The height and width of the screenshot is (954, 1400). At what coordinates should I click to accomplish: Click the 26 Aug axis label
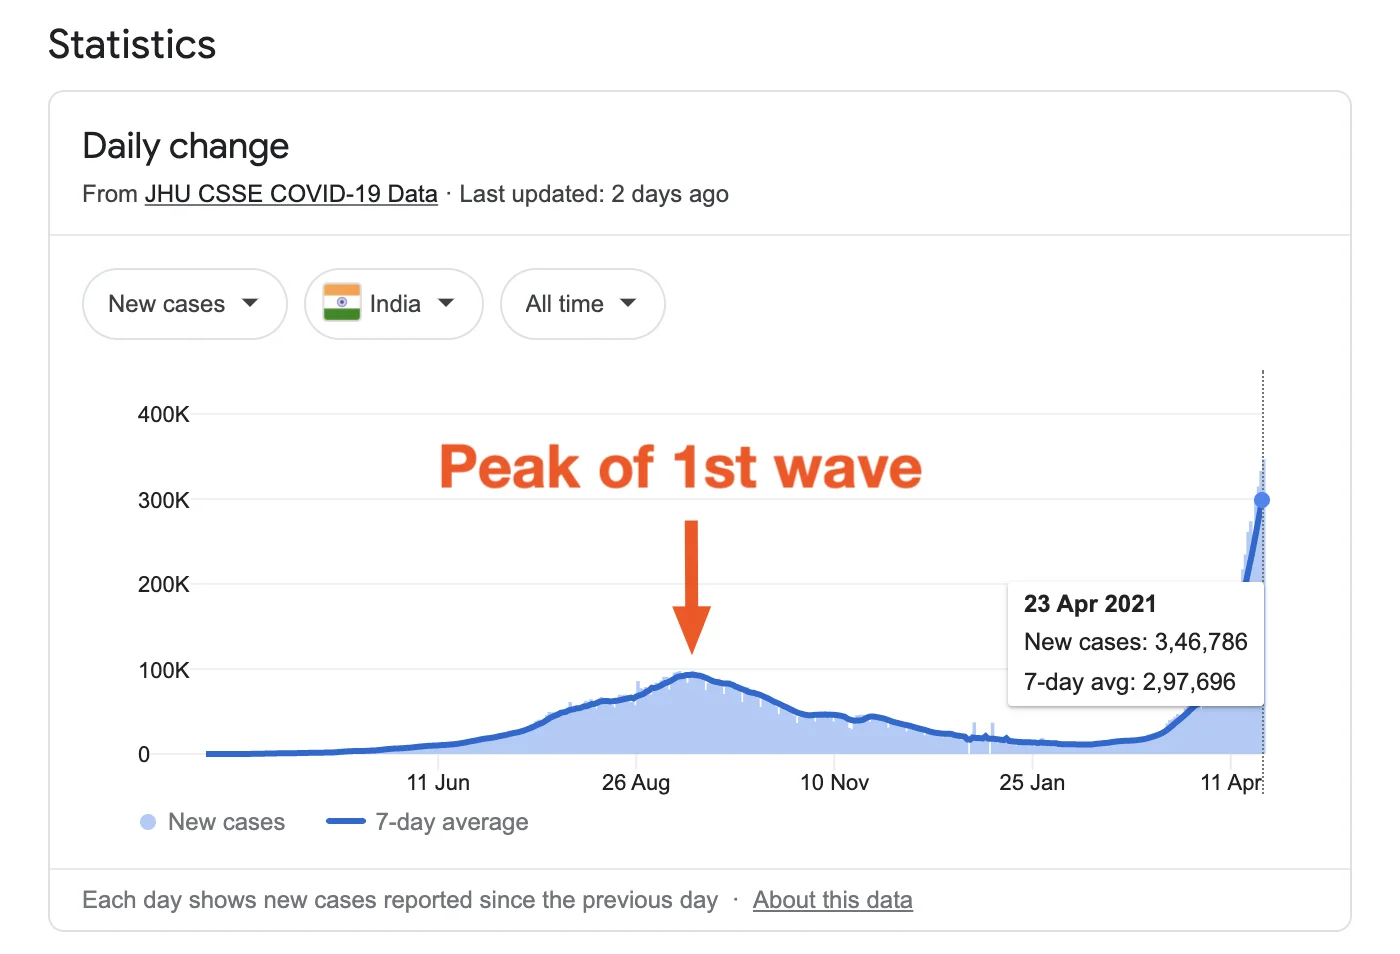pyautogui.click(x=636, y=782)
